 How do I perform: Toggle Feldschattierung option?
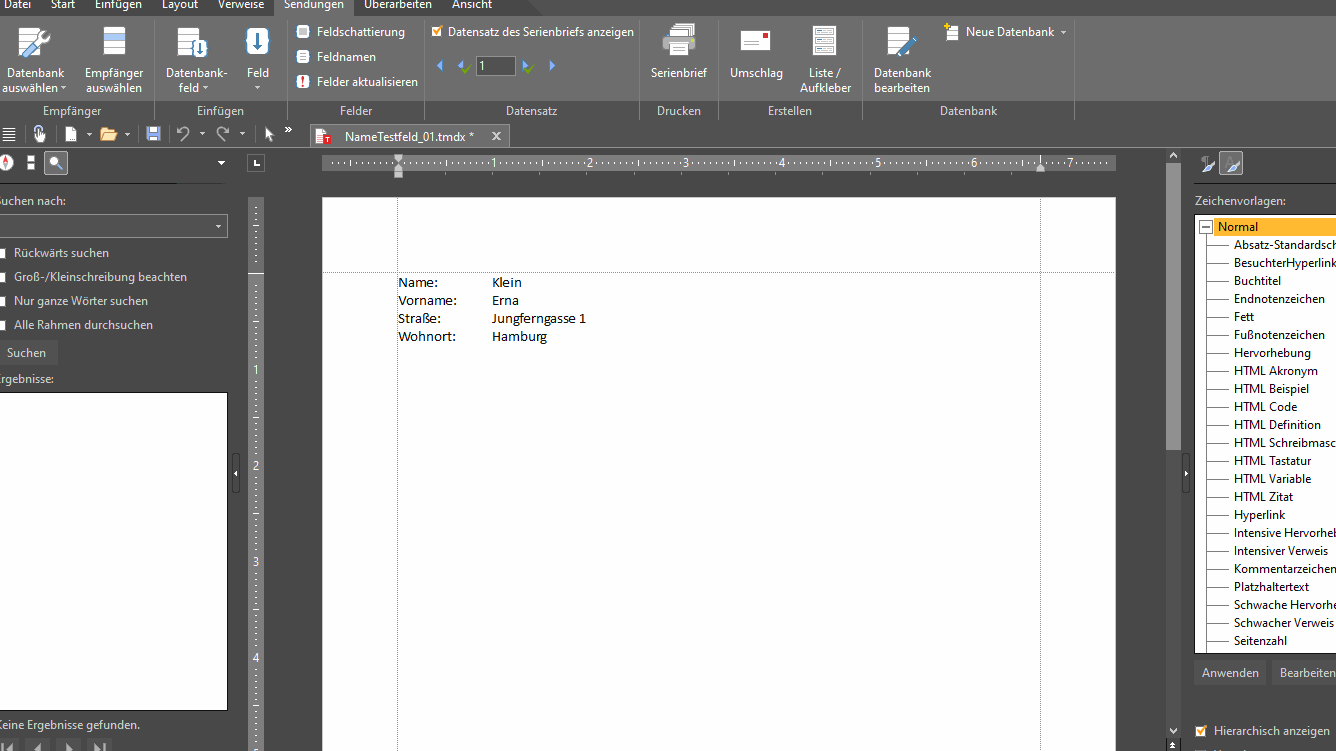click(350, 32)
